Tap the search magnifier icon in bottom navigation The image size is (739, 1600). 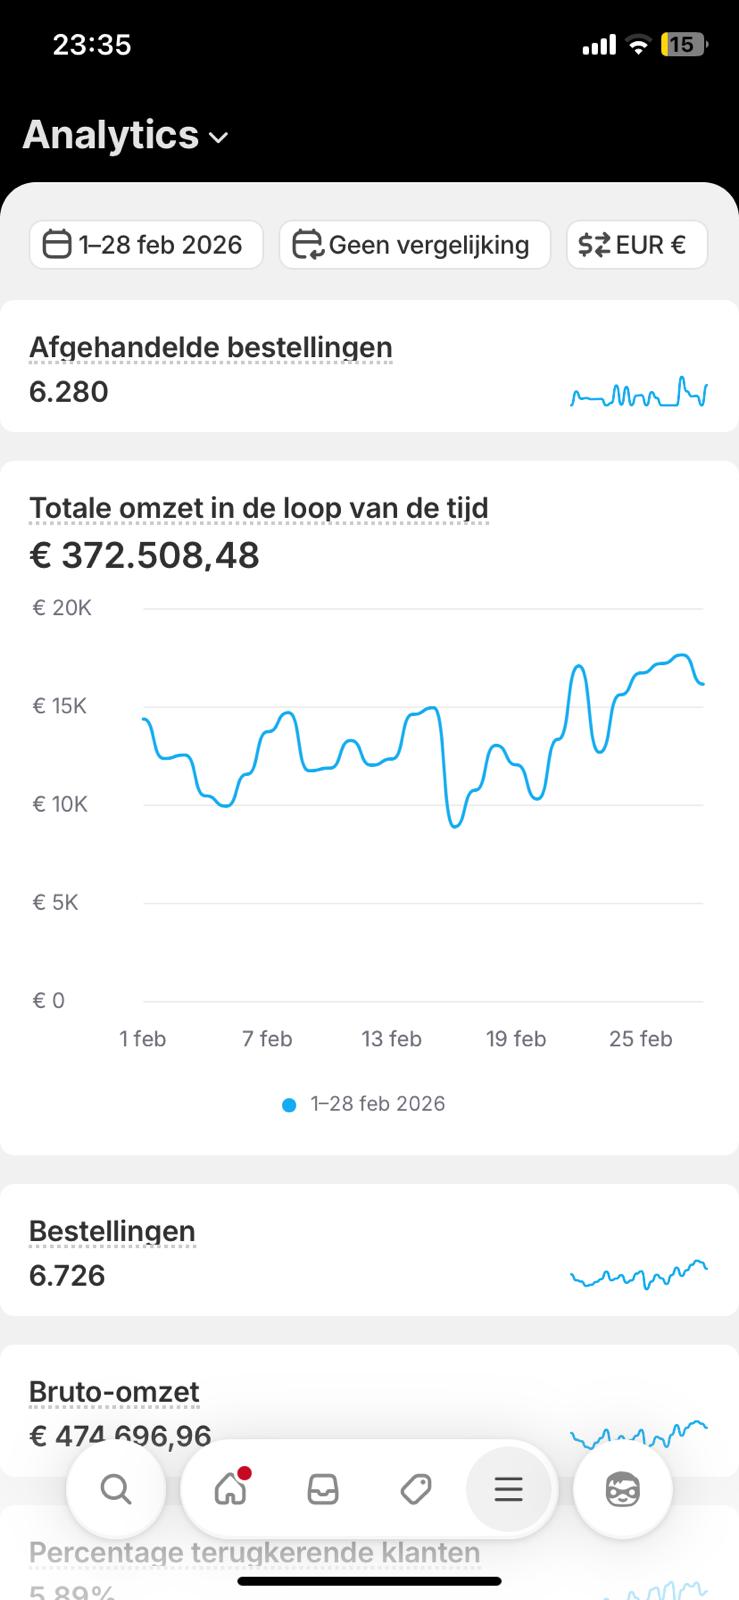coord(116,1489)
